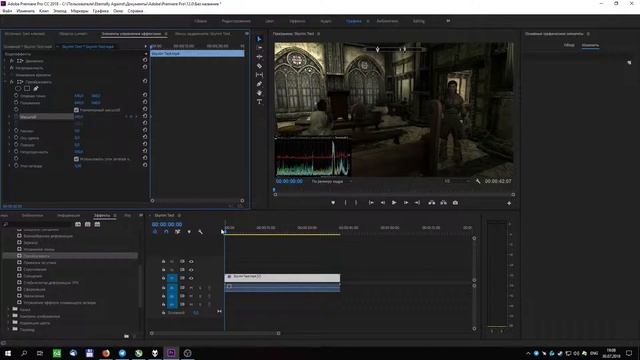Toggle timeline snap magnet icon

(166, 232)
